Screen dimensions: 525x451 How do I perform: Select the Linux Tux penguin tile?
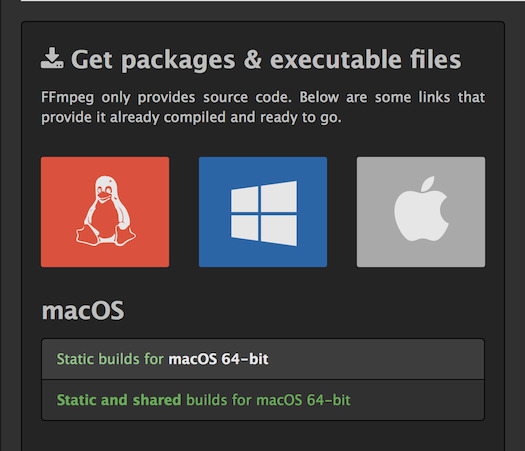[105, 212]
